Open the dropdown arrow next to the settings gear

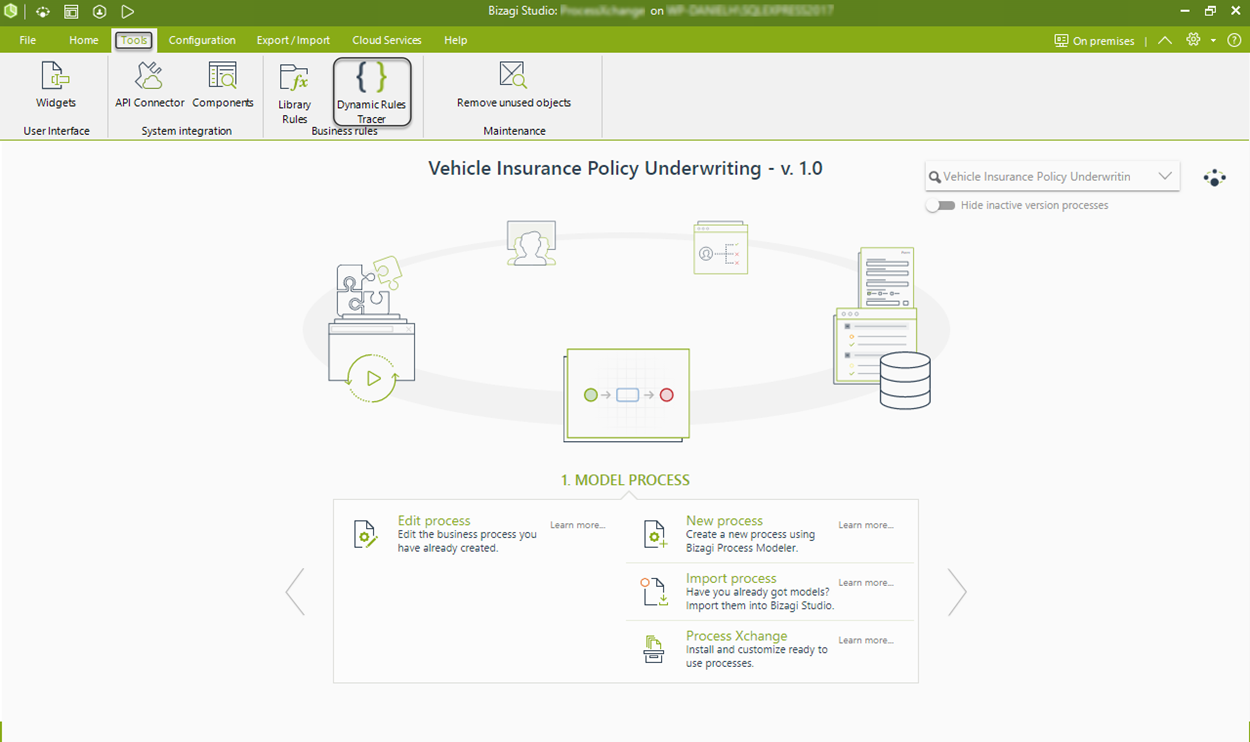pyautogui.click(x=1213, y=41)
